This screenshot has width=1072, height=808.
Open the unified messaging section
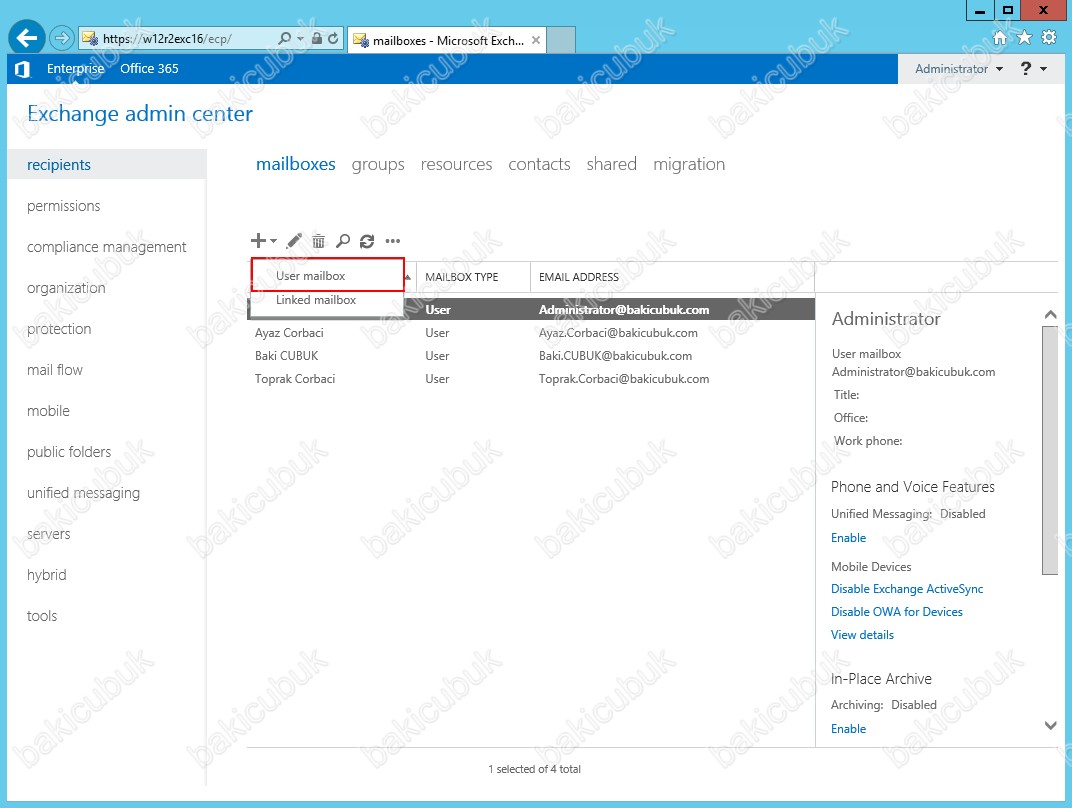(83, 493)
